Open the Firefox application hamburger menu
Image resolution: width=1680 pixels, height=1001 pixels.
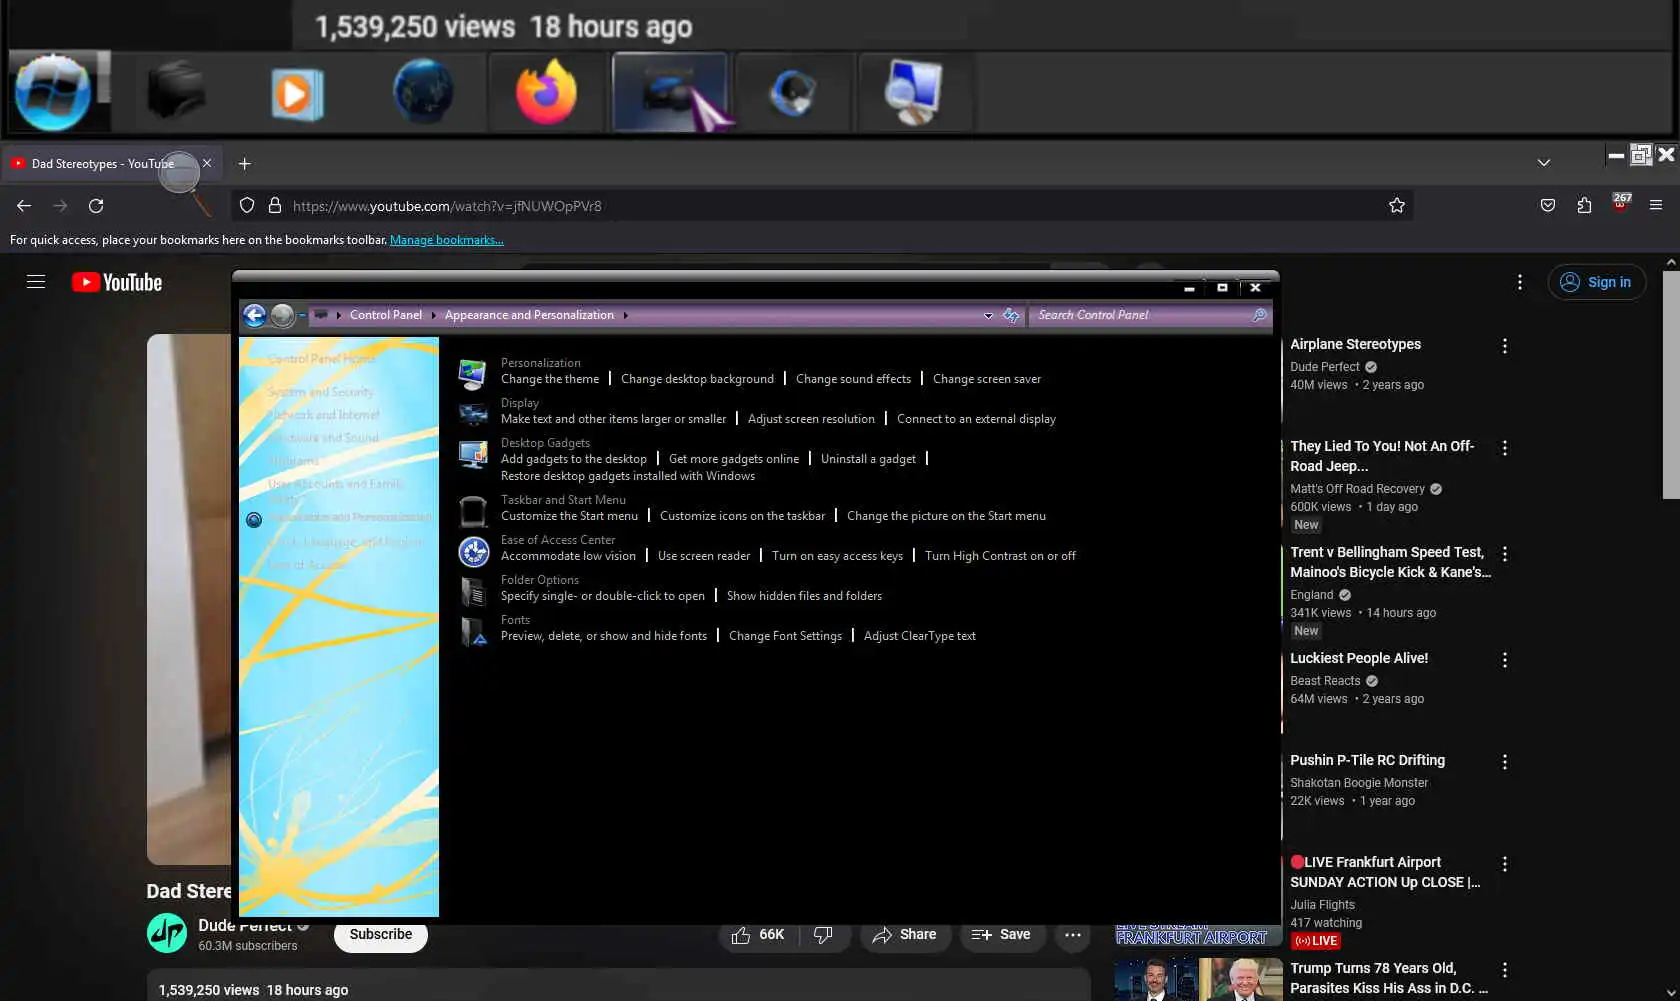[1656, 206]
